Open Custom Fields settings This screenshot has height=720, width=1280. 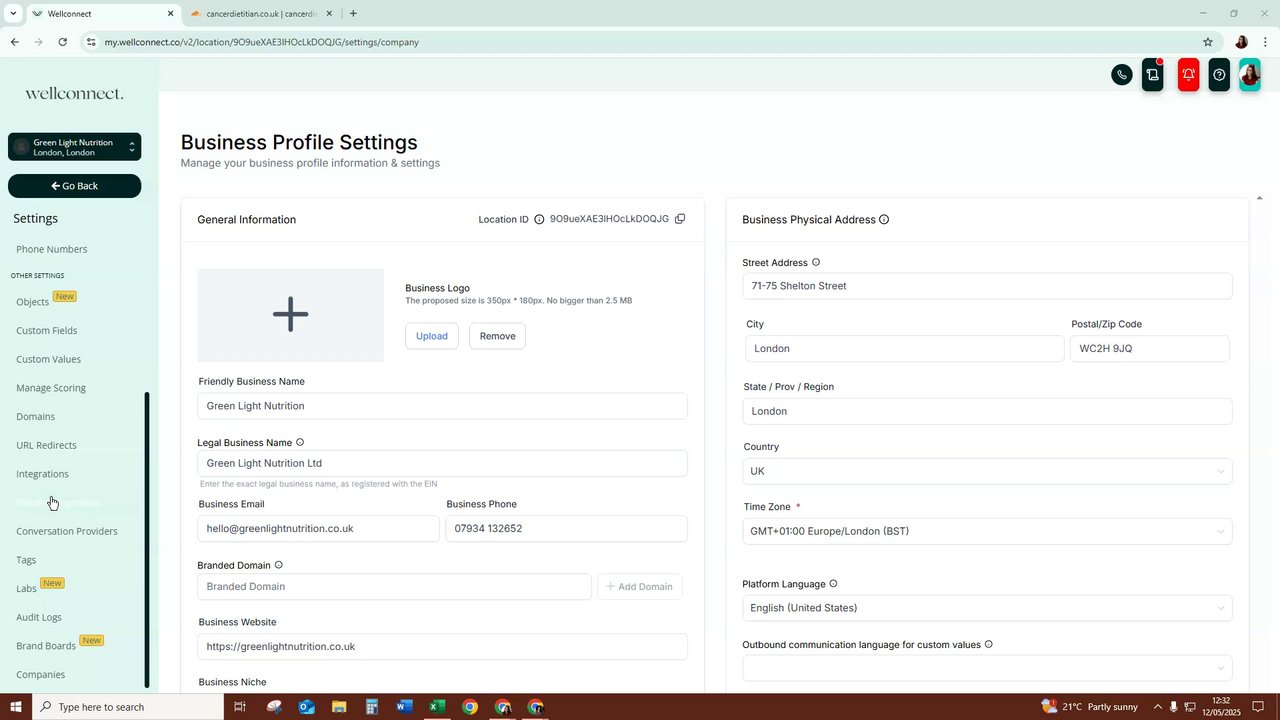(x=47, y=330)
